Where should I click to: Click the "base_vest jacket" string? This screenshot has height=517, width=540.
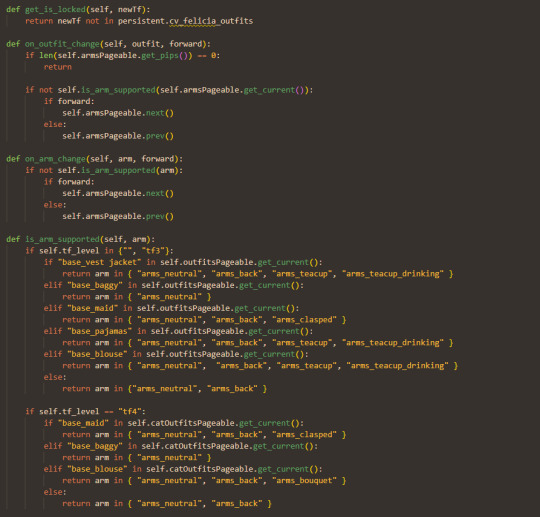[x=100, y=262]
